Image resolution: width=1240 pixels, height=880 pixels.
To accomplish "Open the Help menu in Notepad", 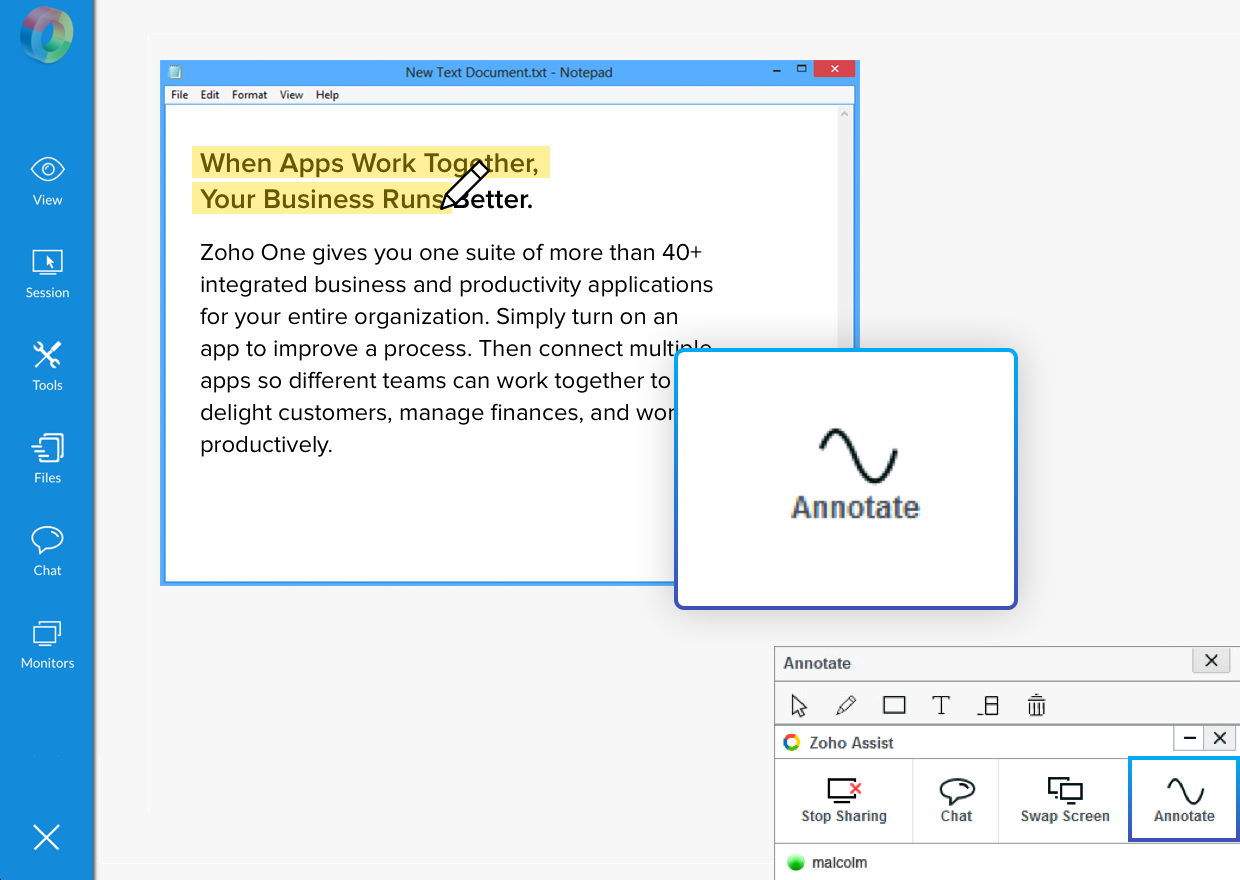I will click(x=327, y=95).
